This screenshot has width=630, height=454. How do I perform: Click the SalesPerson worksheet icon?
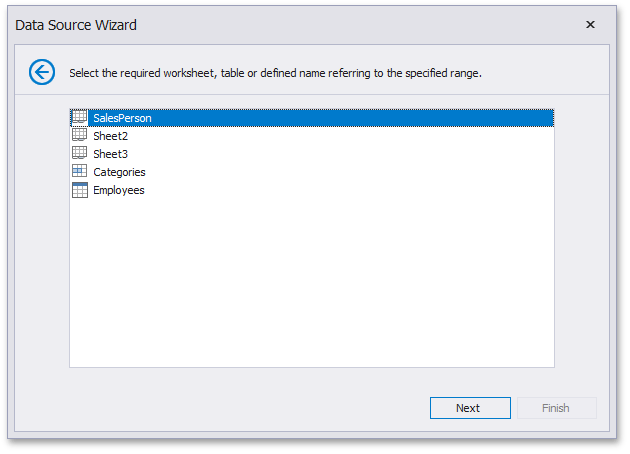[x=80, y=118]
